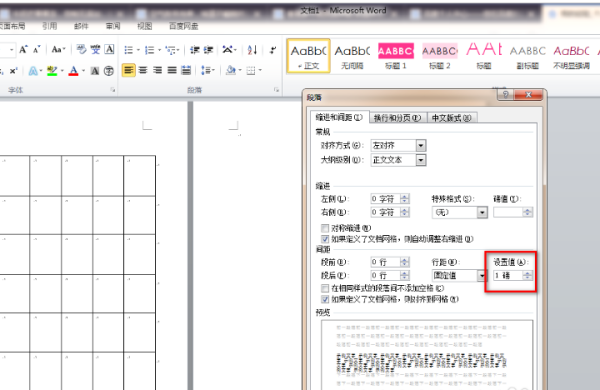
Task: Open the 审阅 ribbon tab
Action: coord(113,26)
